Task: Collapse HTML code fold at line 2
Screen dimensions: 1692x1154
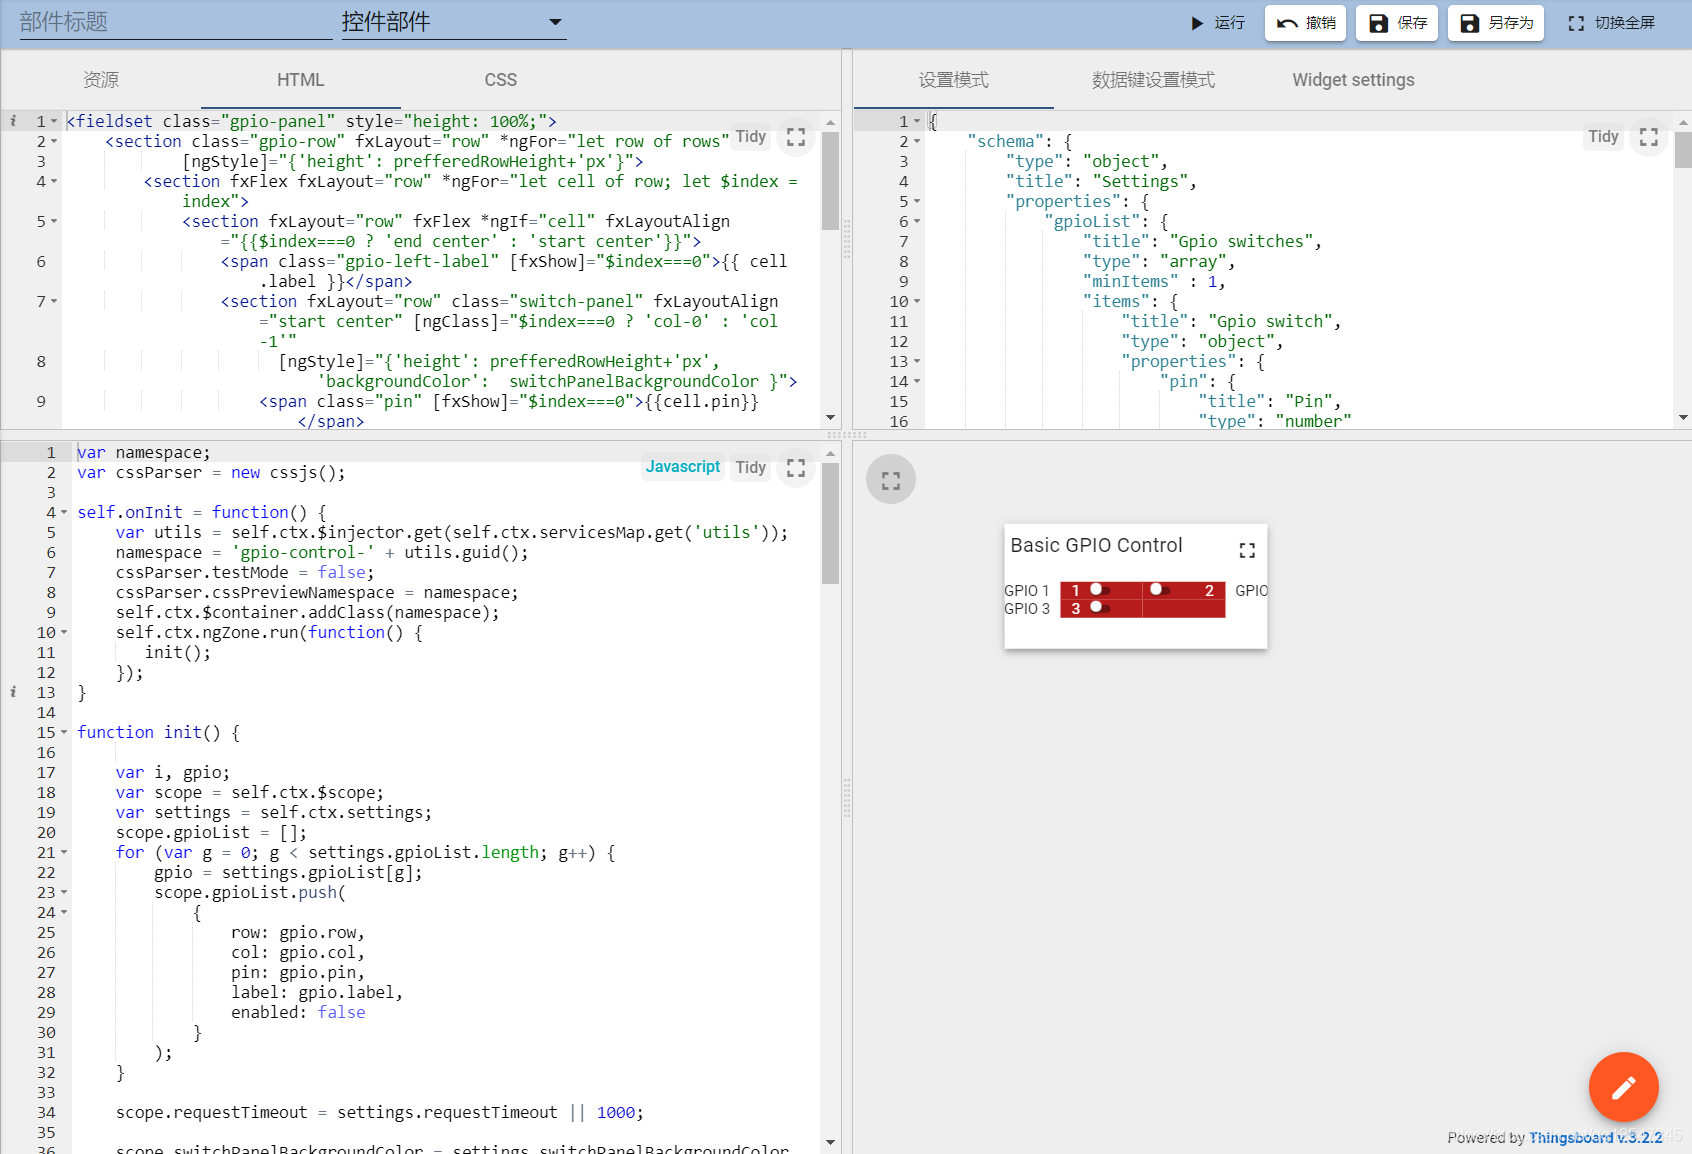Action: click(x=54, y=141)
